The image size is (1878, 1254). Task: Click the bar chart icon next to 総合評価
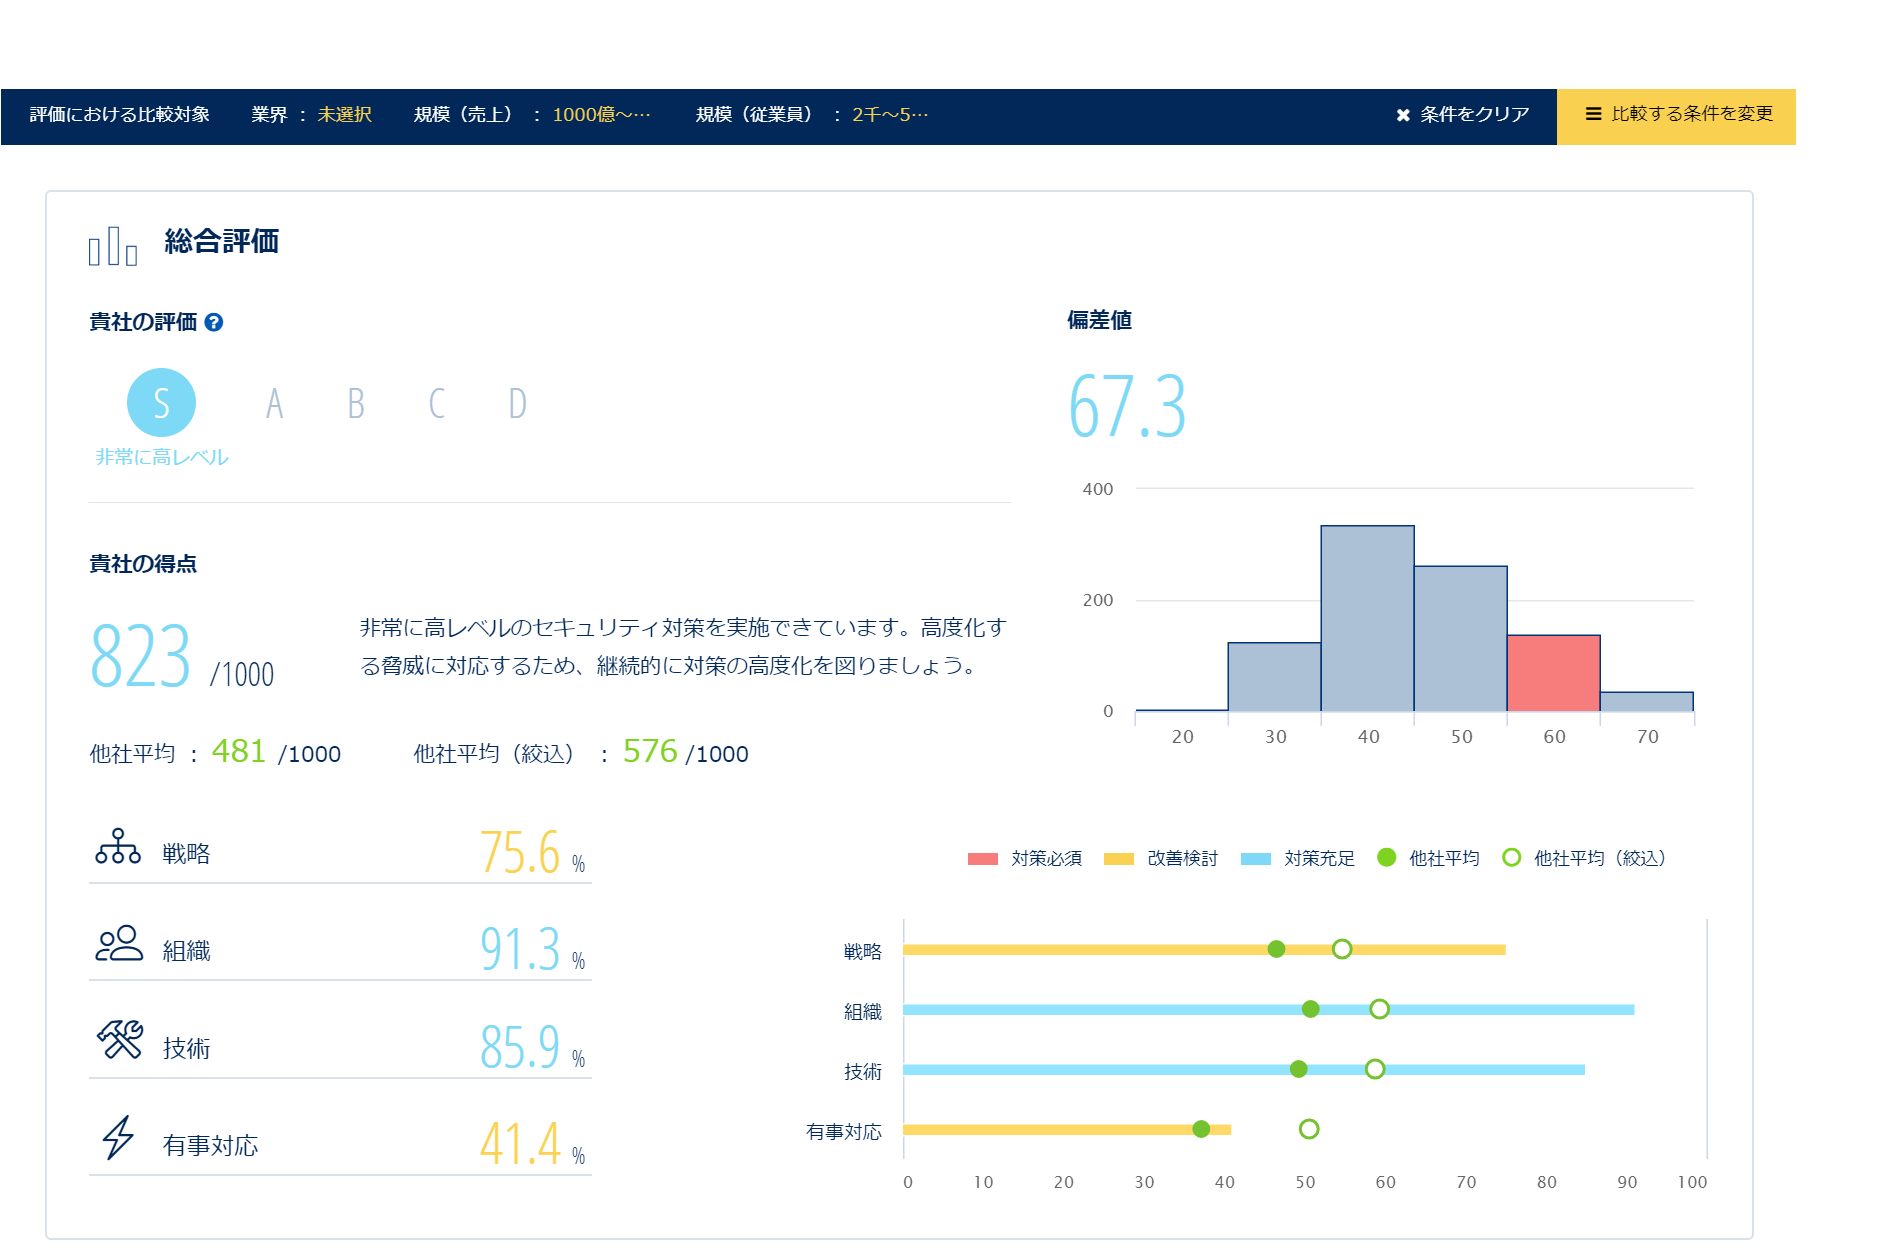click(113, 246)
